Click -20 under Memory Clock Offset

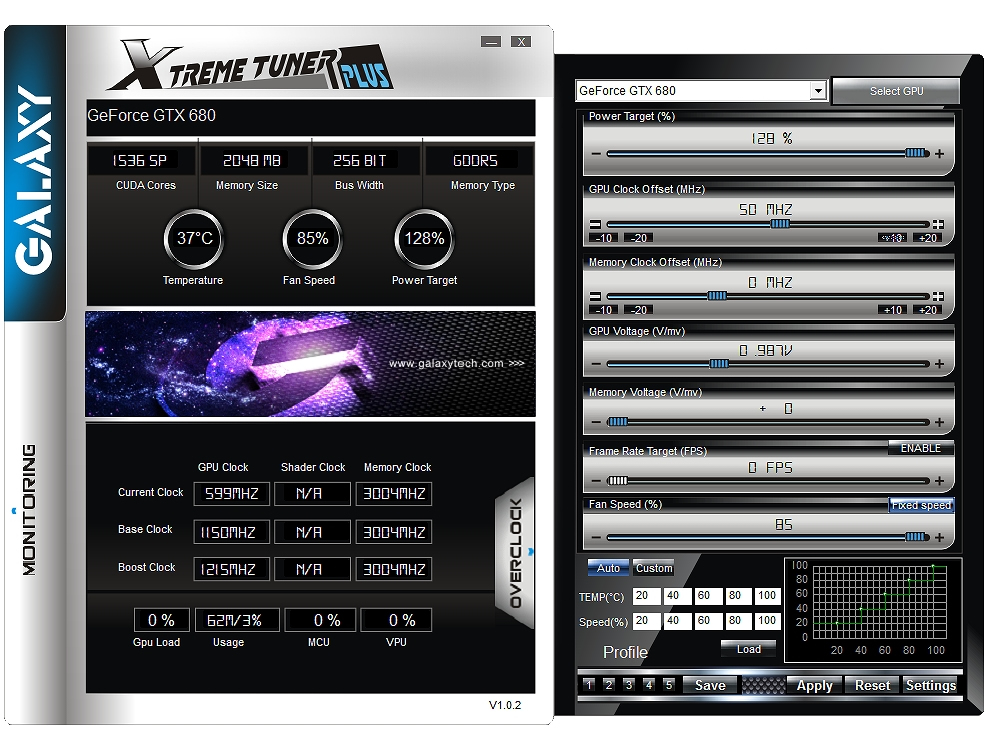[x=639, y=310]
